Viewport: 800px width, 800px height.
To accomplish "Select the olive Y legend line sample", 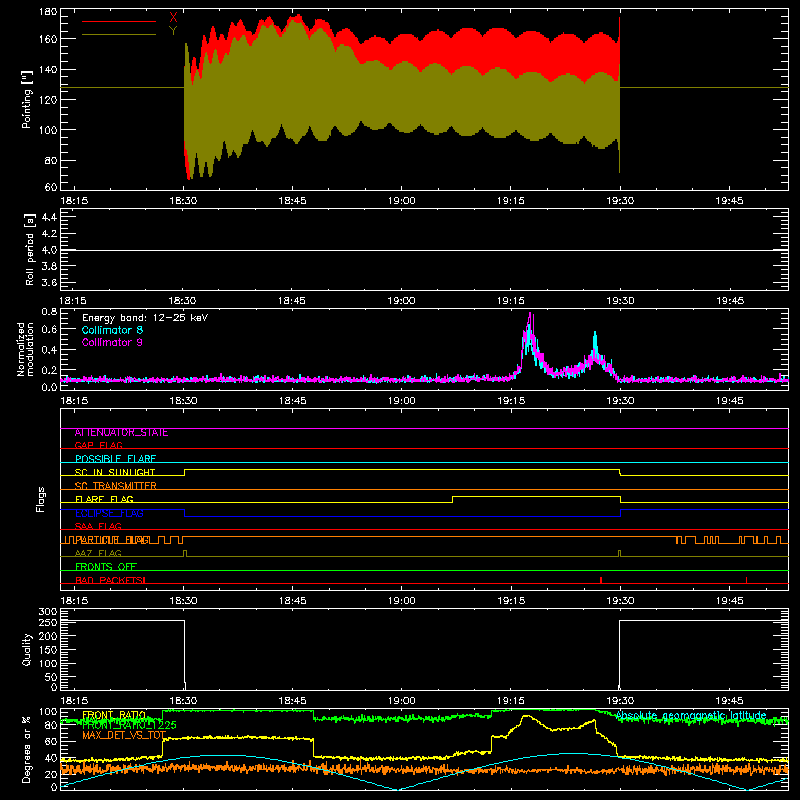I will coord(119,35).
